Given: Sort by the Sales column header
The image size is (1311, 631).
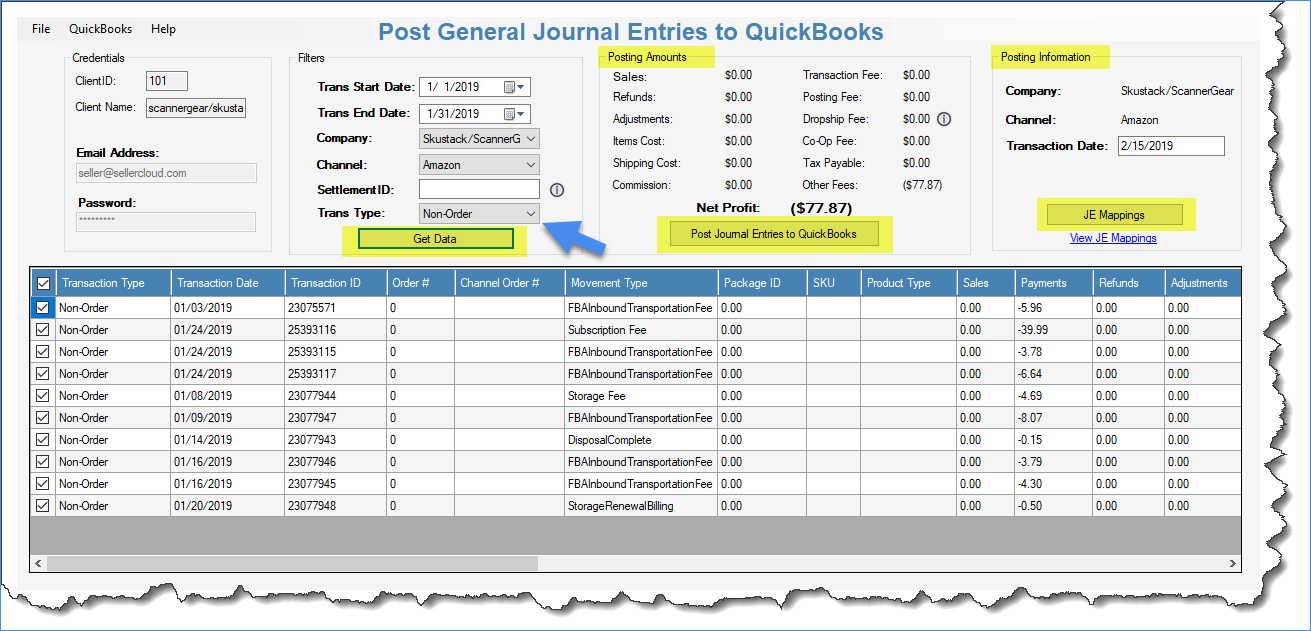Looking at the screenshot, I should (x=985, y=283).
